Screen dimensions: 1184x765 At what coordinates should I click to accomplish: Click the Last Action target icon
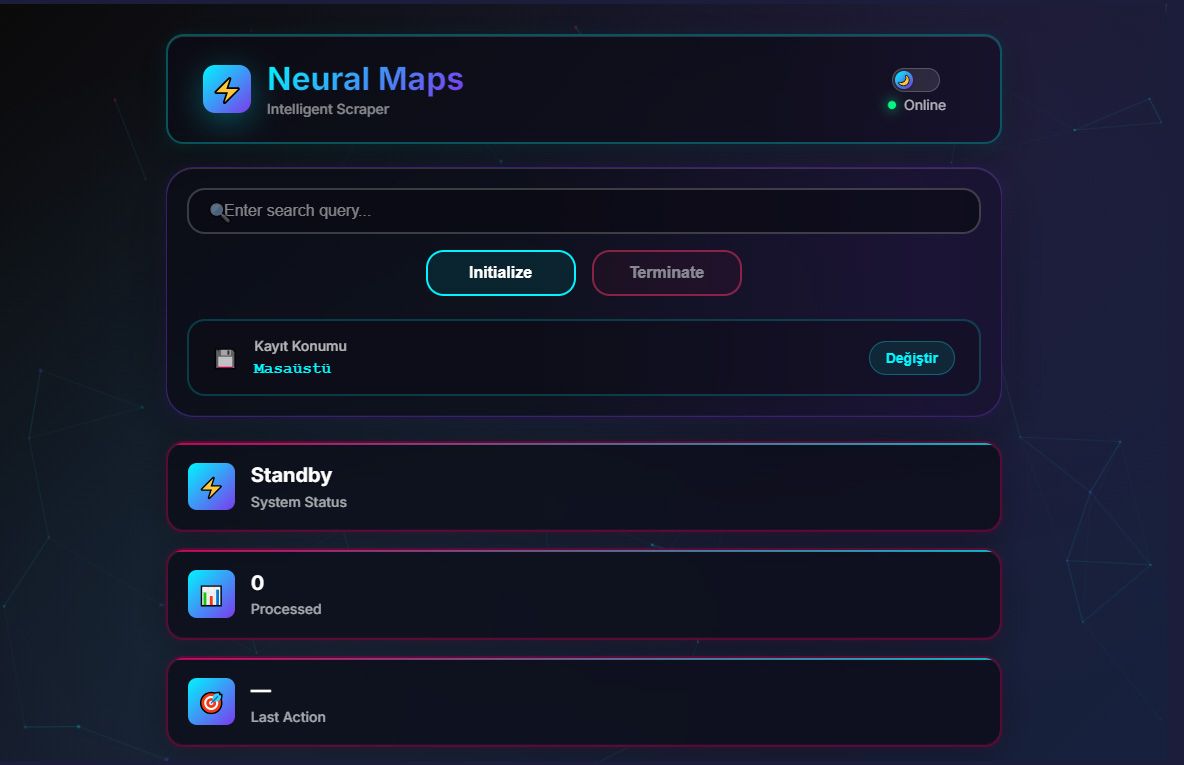click(211, 702)
